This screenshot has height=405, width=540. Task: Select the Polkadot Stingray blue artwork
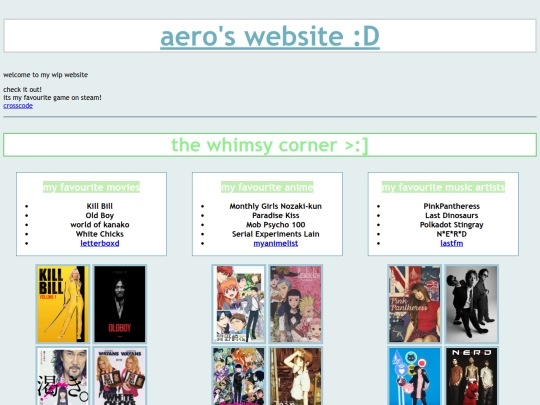click(x=415, y=376)
